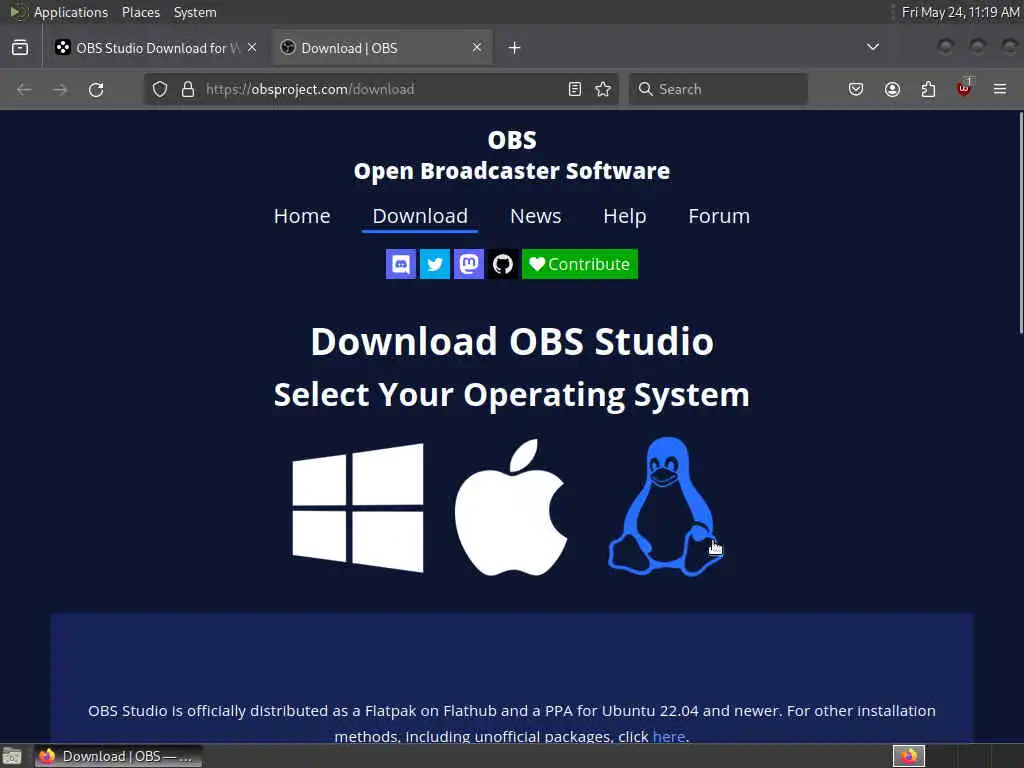Open the Pocket save icon
Viewport: 1024px width, 768px height.
856,89
